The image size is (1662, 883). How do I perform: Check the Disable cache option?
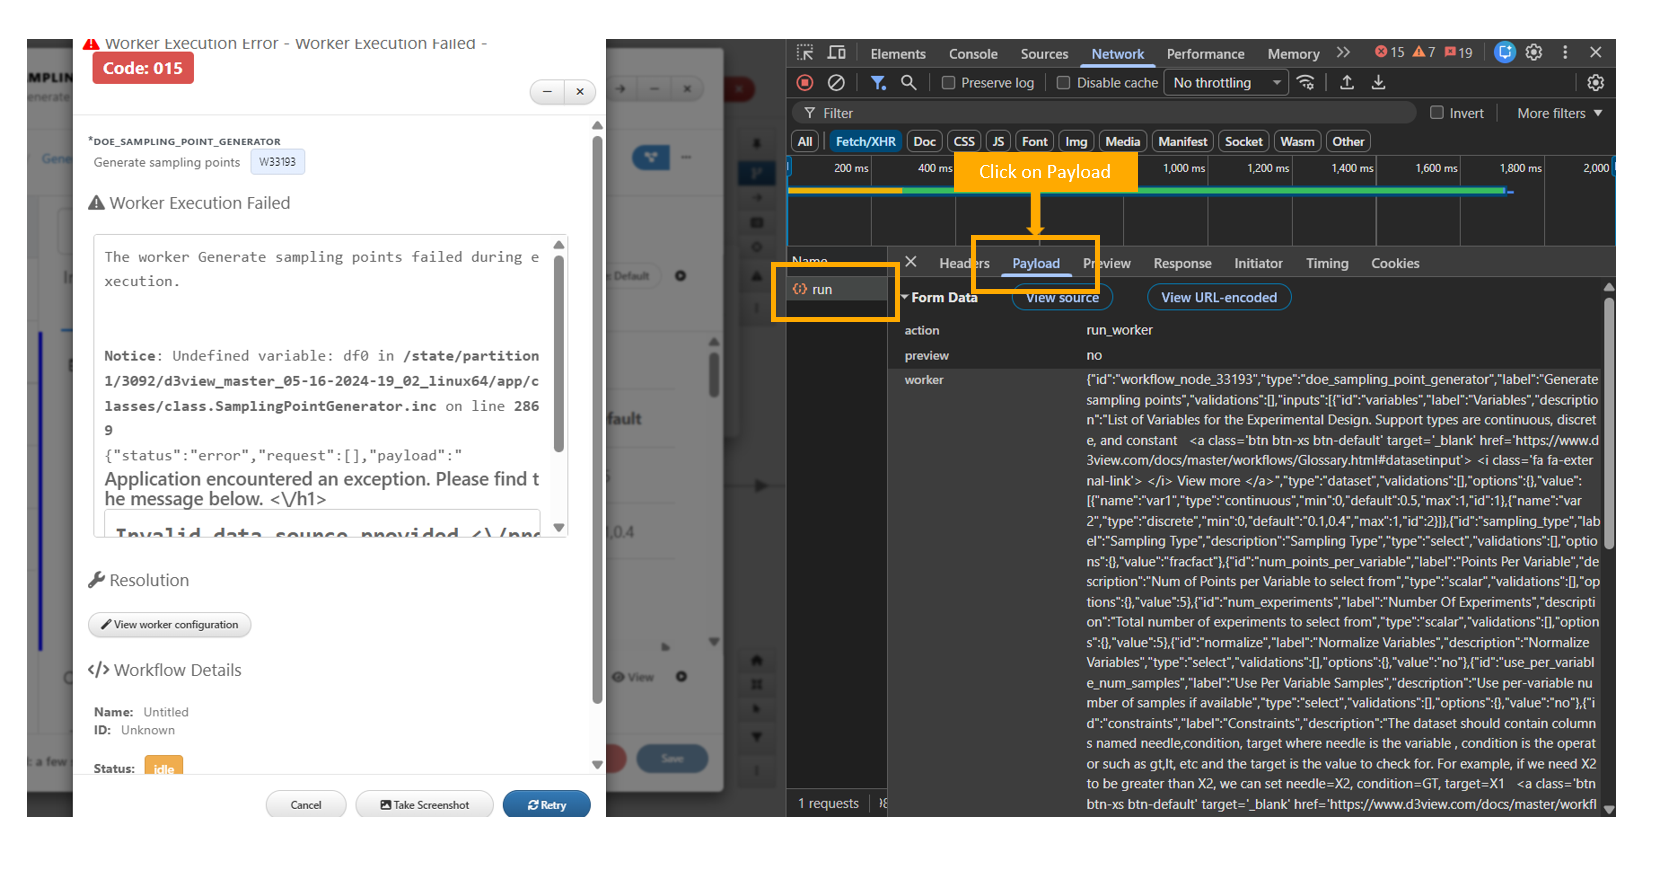pos(1064,83)
